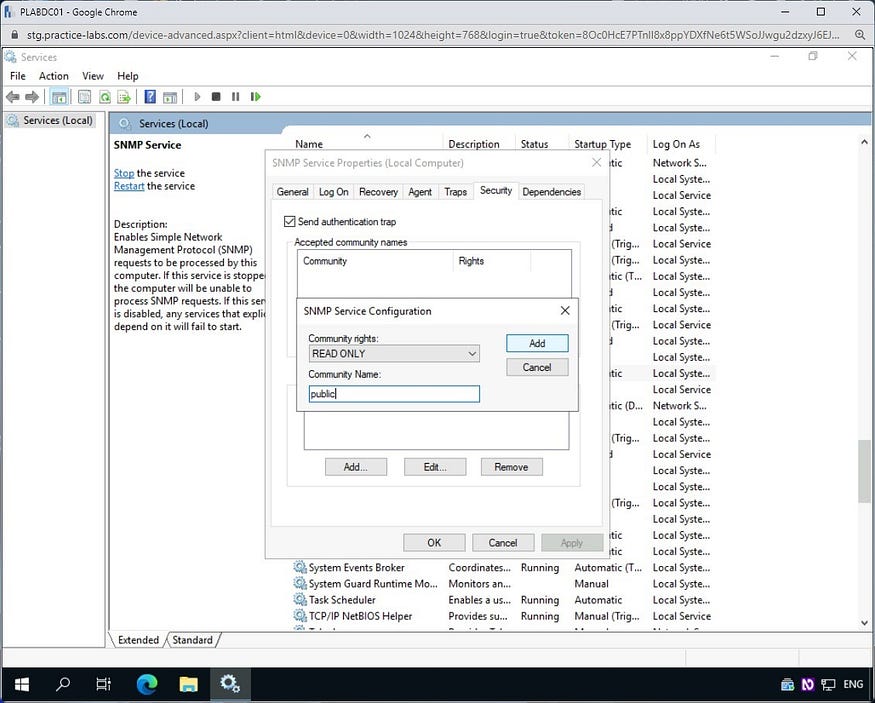Image resolution: width=875 pixels, height=703 pixels.
Task: Click the Task Scheduler service gear icon
Action: [x=300, y=600]
